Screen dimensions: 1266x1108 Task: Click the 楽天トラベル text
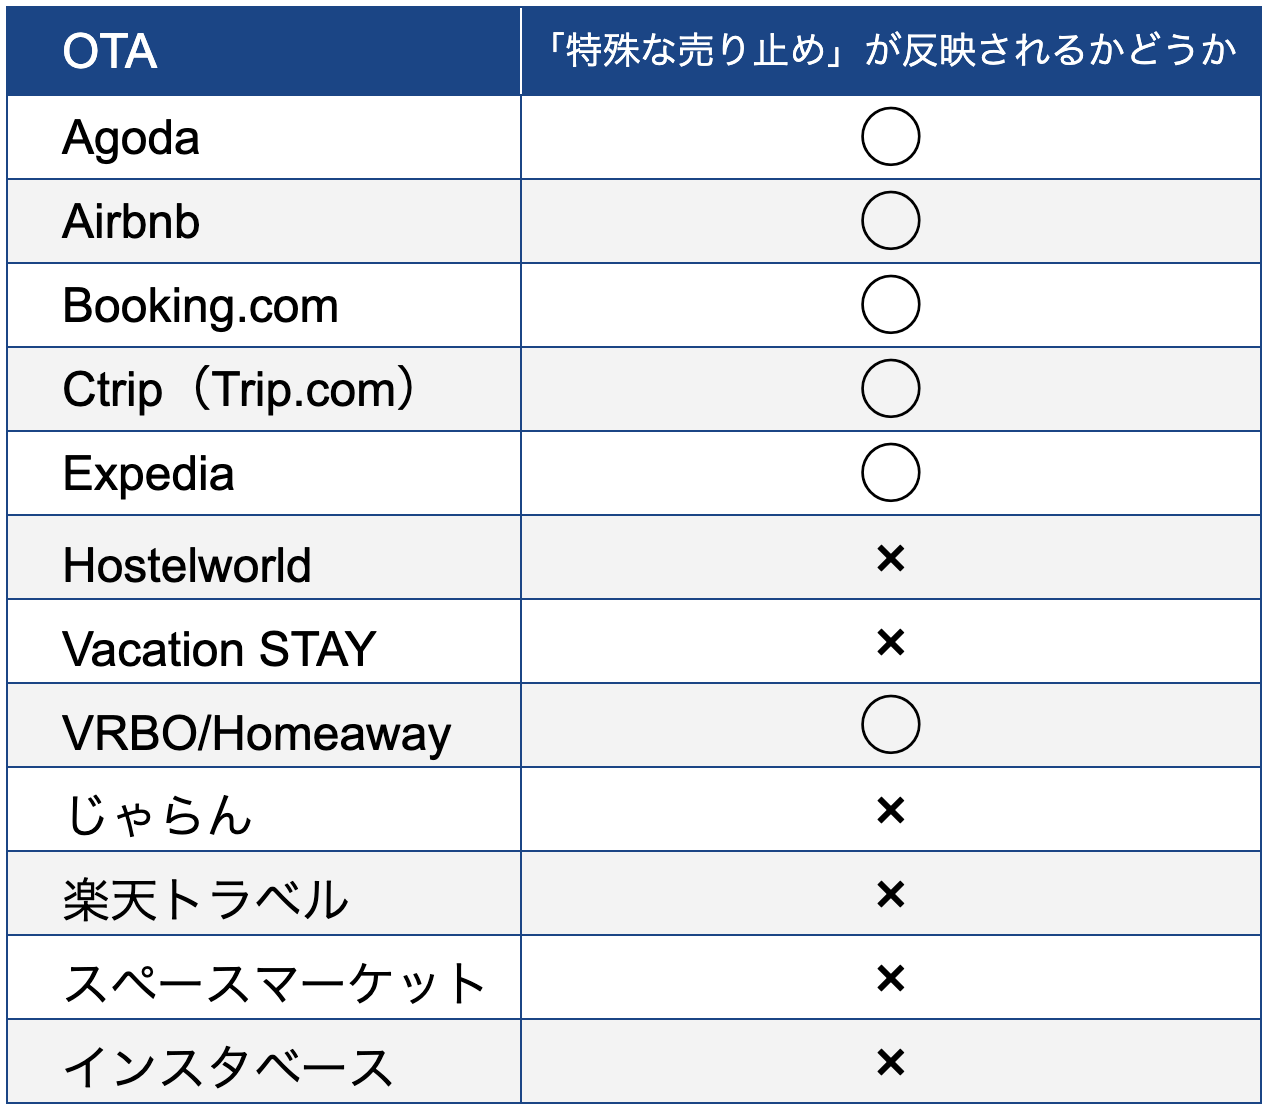coord(205,900)
